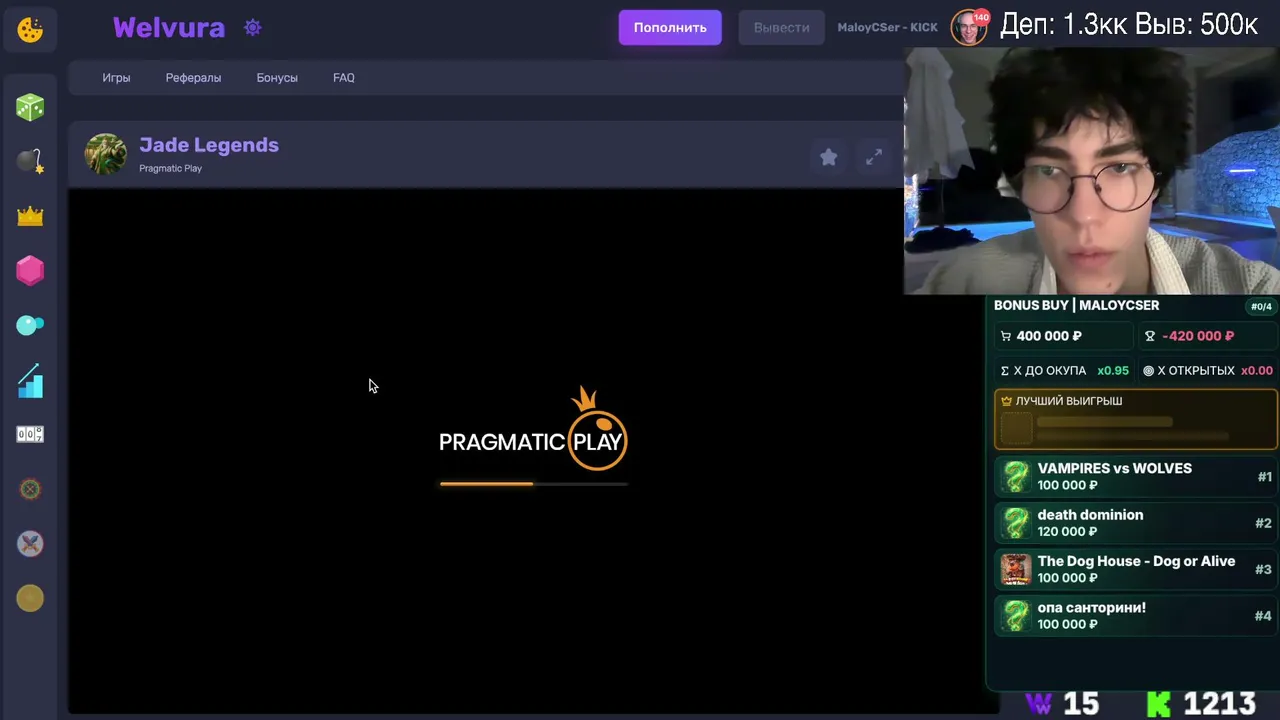Open the pink hexagon game

pos(30,270)
